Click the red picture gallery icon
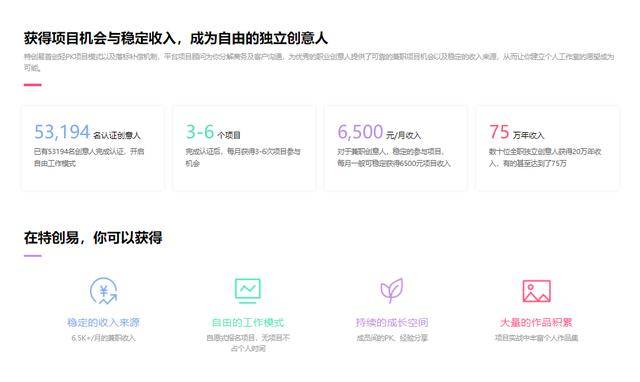 coord(536,291)
